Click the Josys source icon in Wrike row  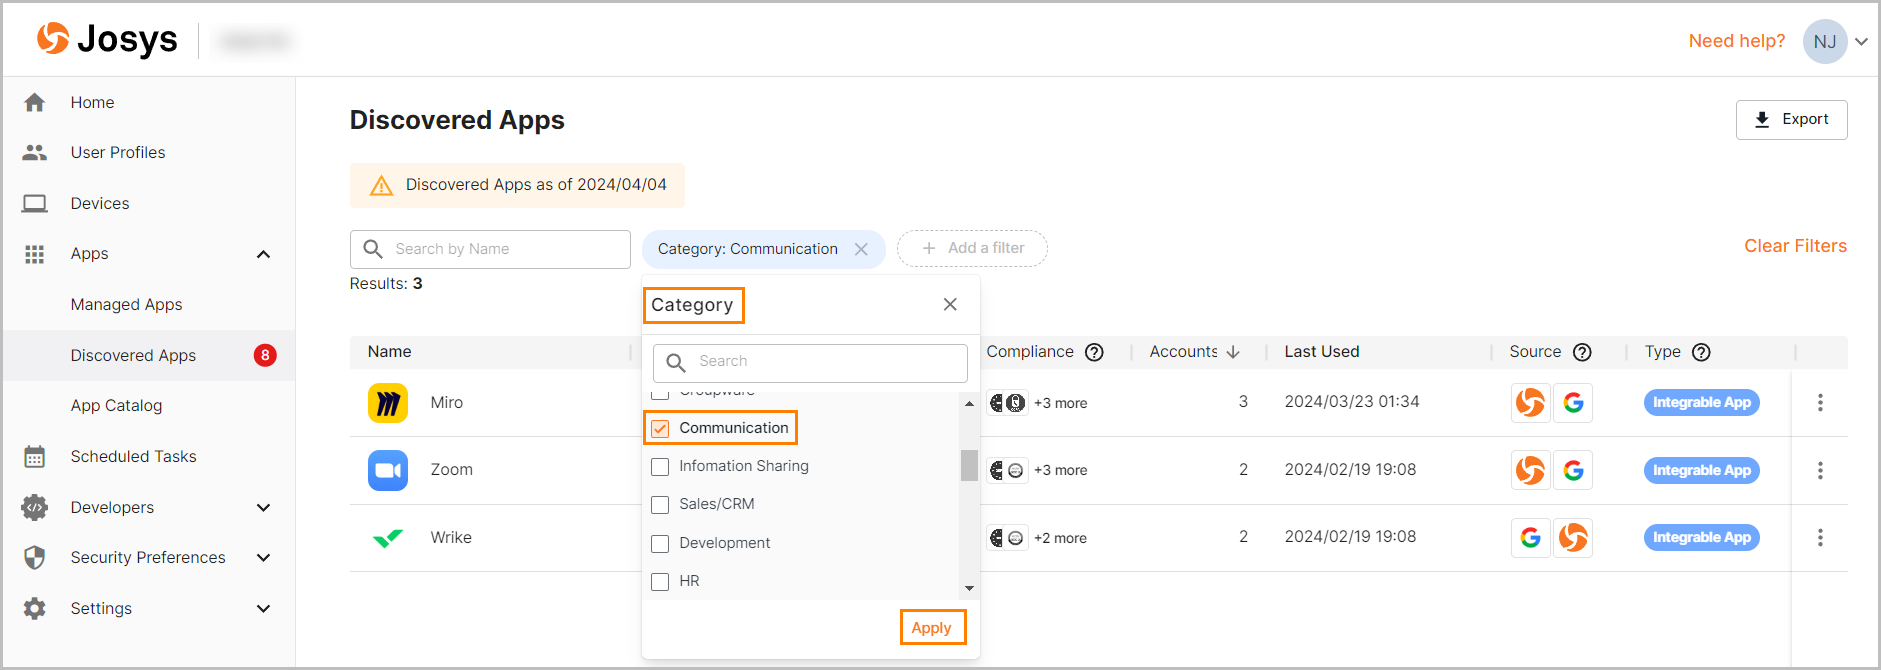[x=1573, y=538]
